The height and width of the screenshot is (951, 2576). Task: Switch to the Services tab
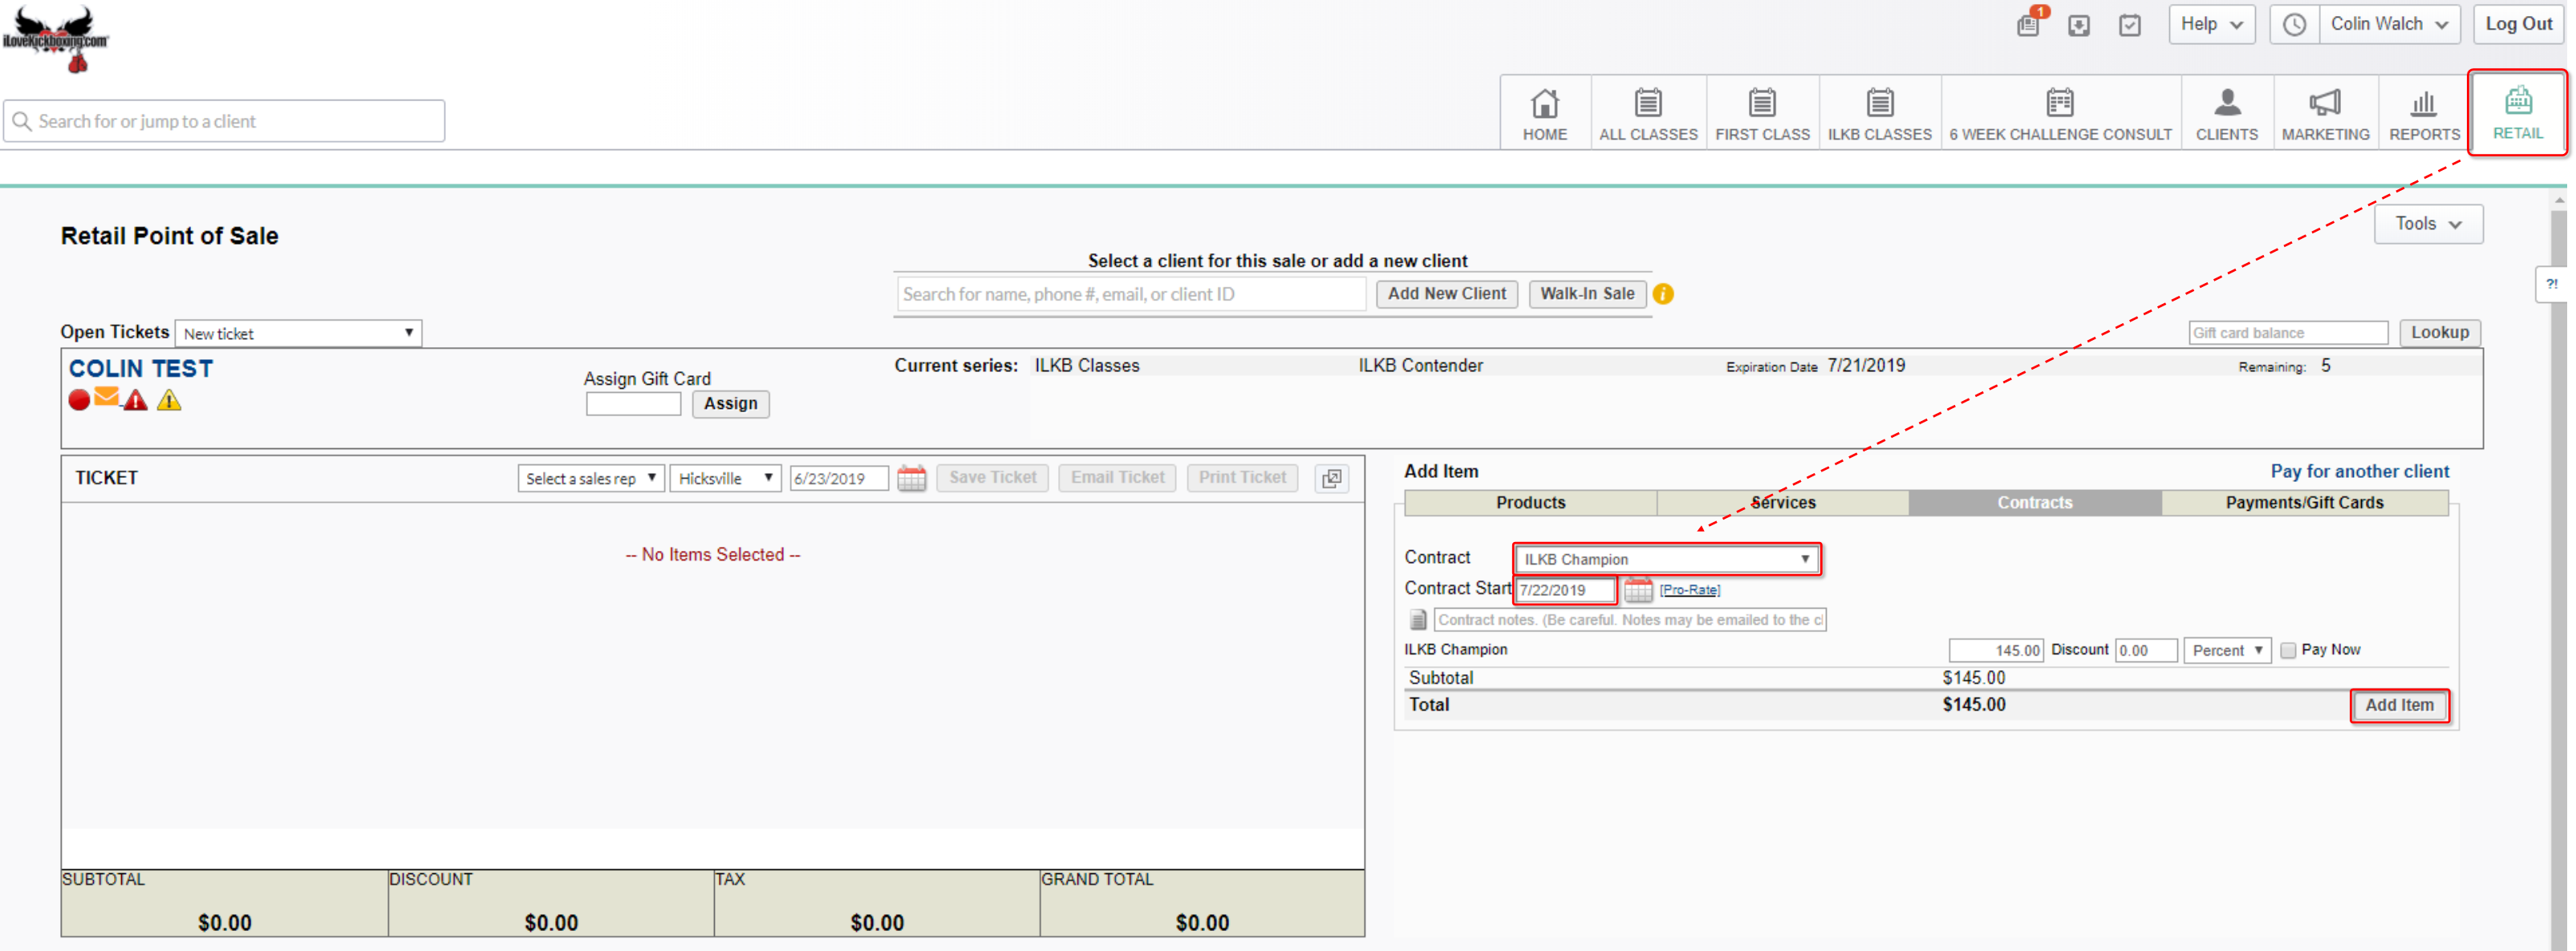pos(1782,503)
